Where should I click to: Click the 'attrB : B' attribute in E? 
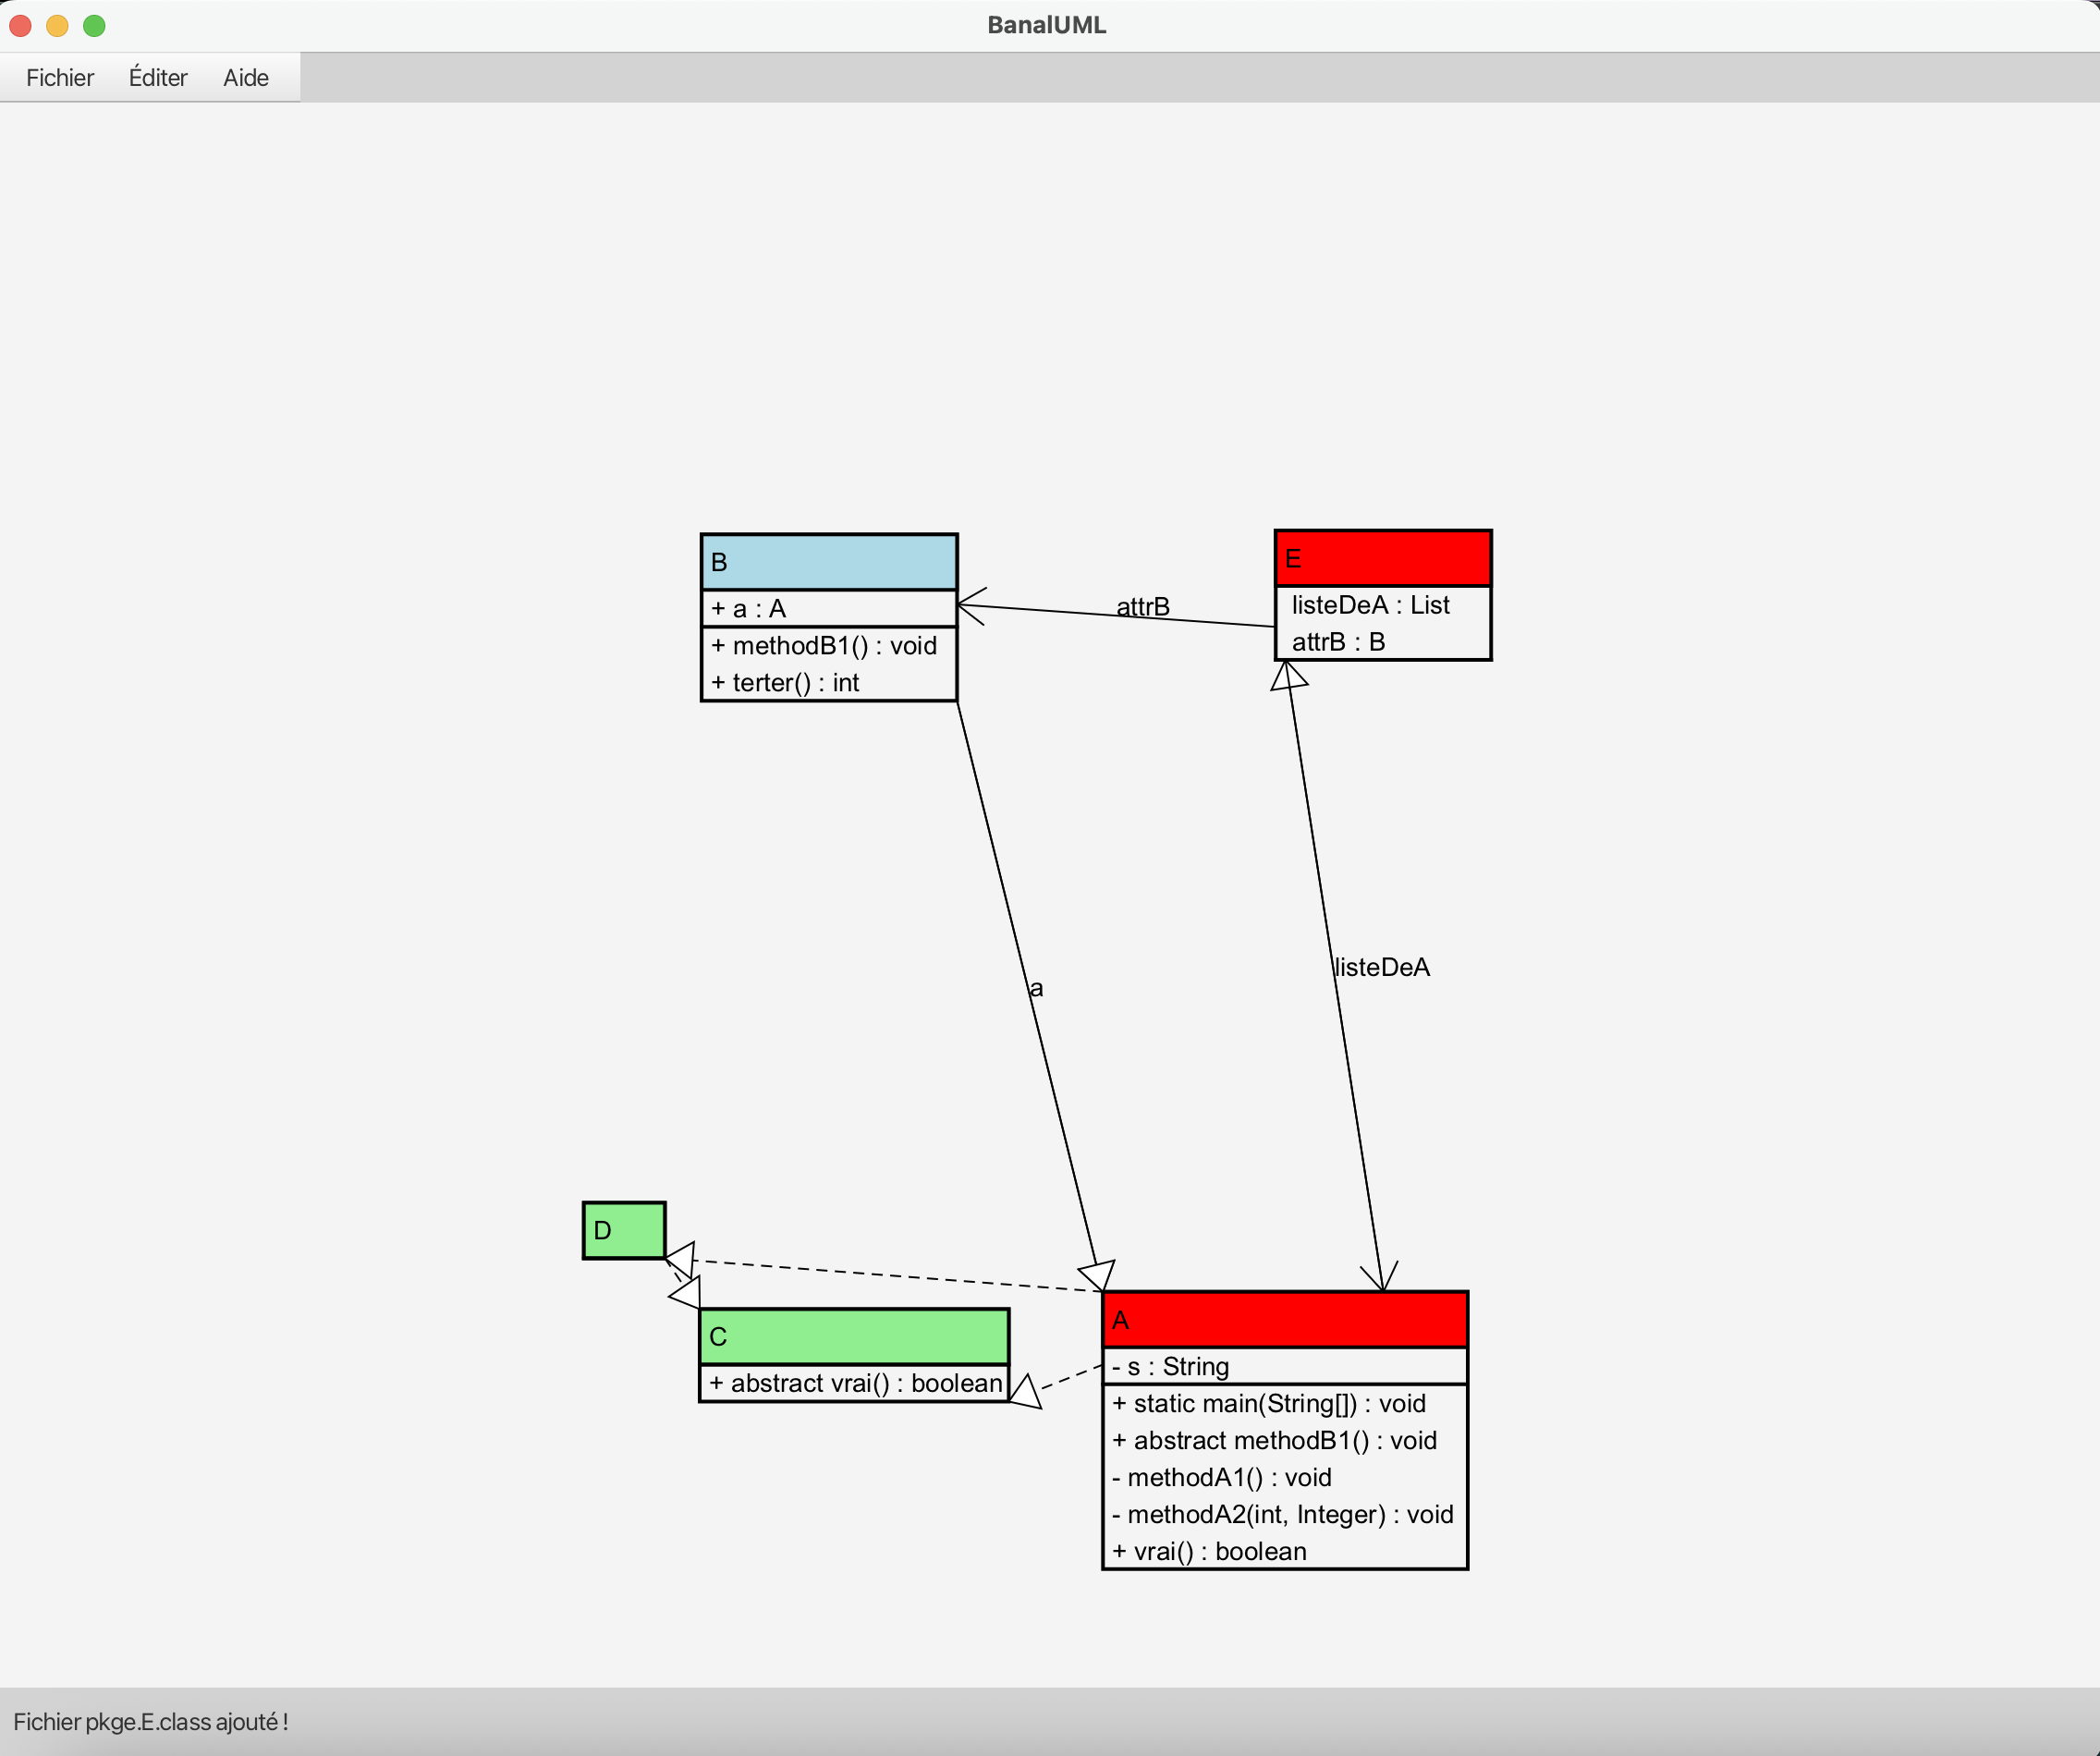click(x=1338, y=642)
